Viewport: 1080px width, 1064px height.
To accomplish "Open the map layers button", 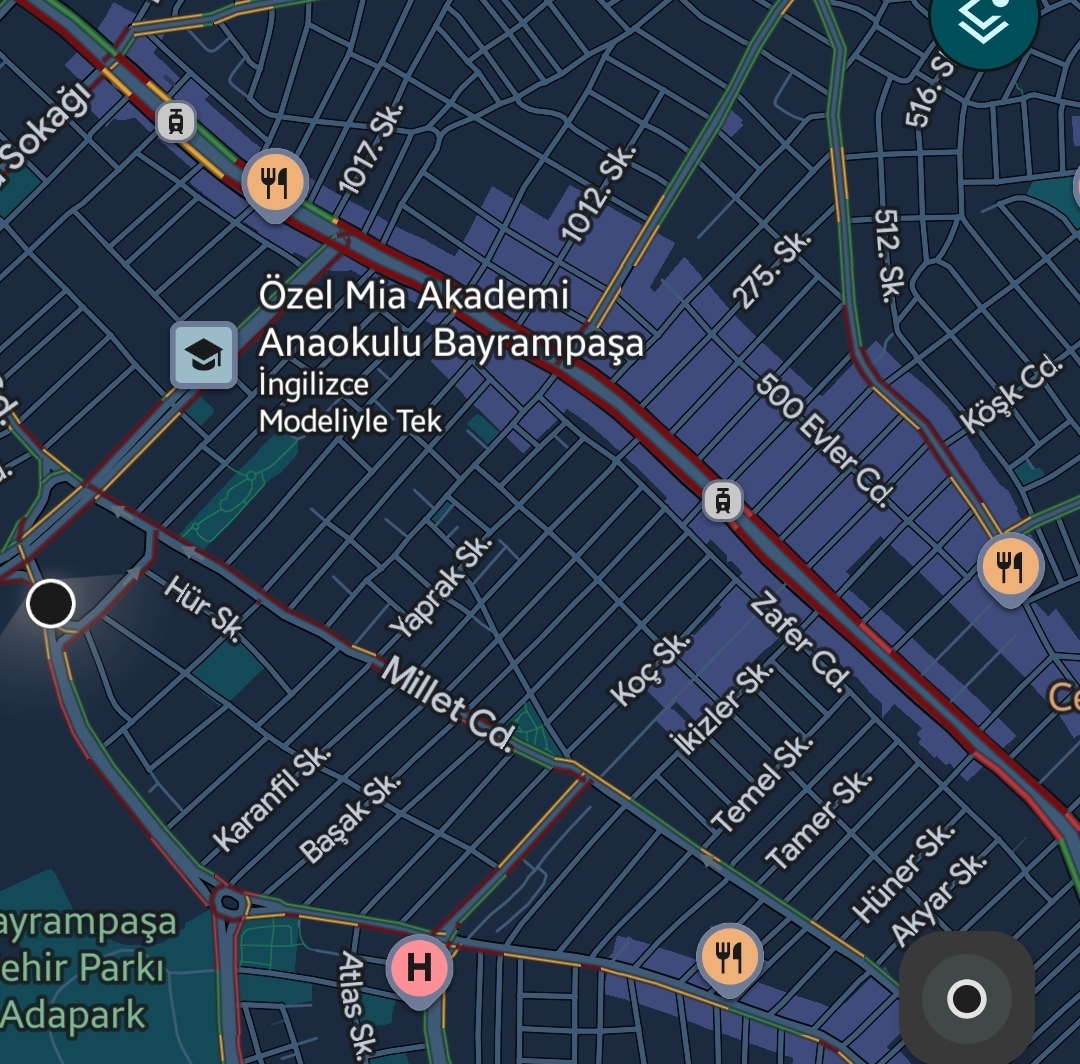I will coord(983,24).
